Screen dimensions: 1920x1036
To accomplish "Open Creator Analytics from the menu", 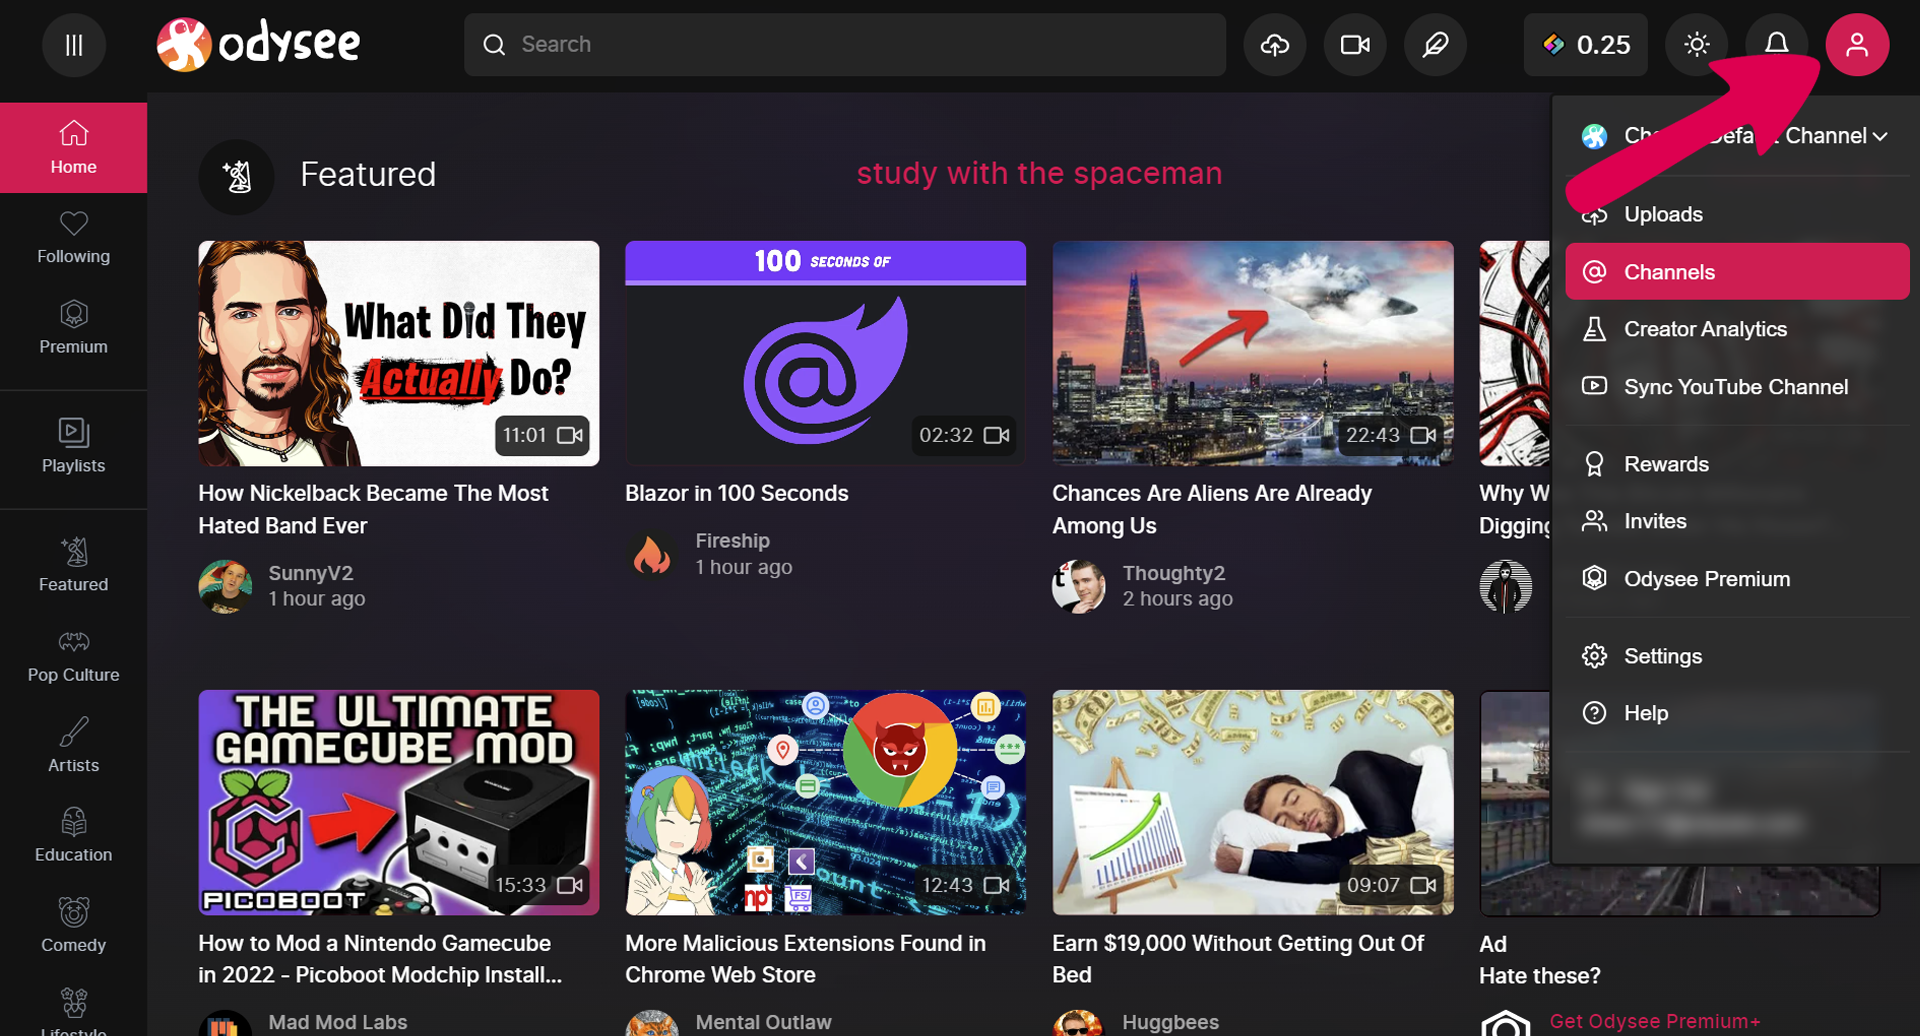I will tap(1705, 328).
